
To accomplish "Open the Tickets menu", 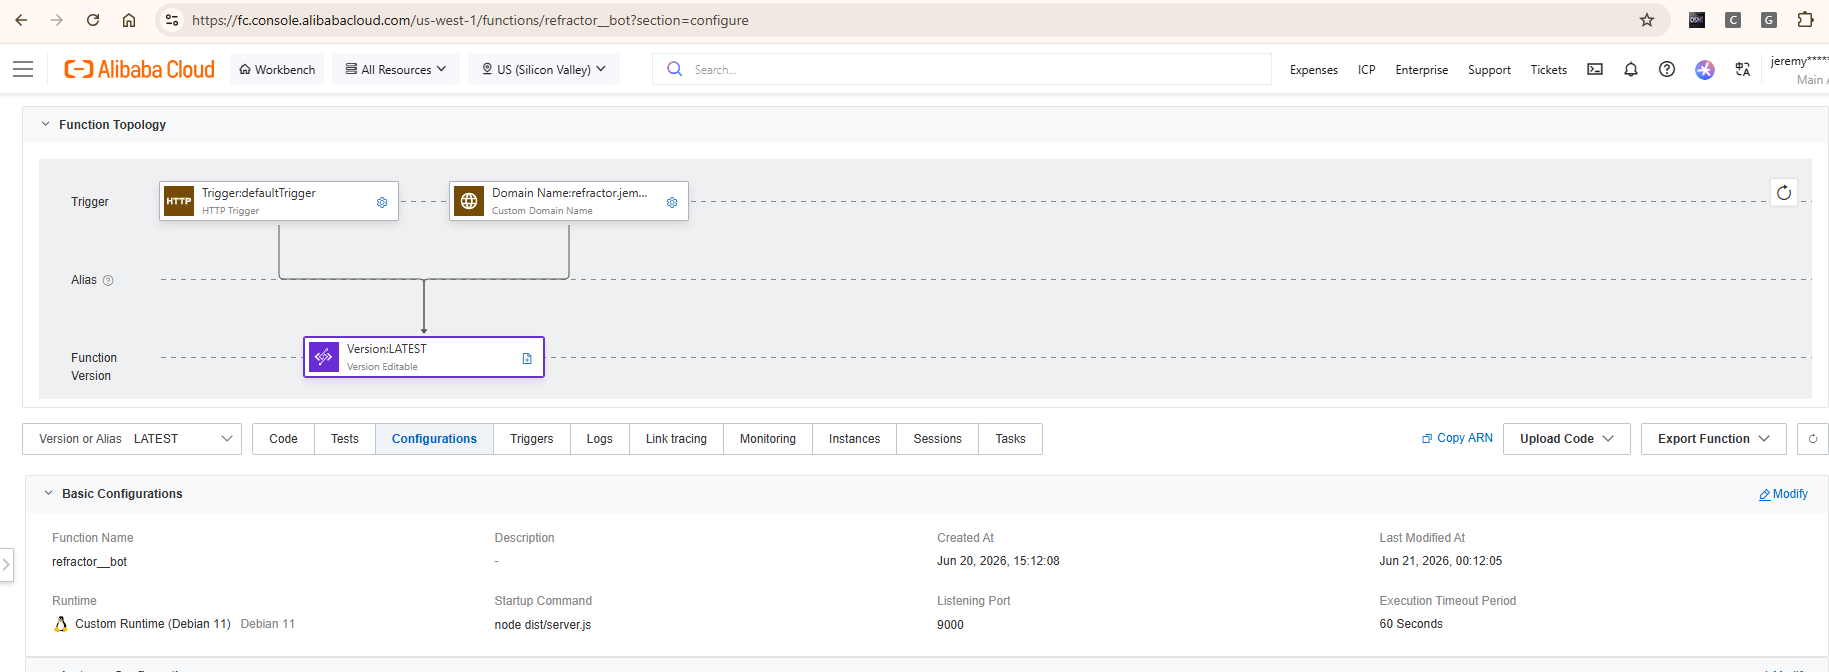I will pyautogui.click(x=1549, y=69).
